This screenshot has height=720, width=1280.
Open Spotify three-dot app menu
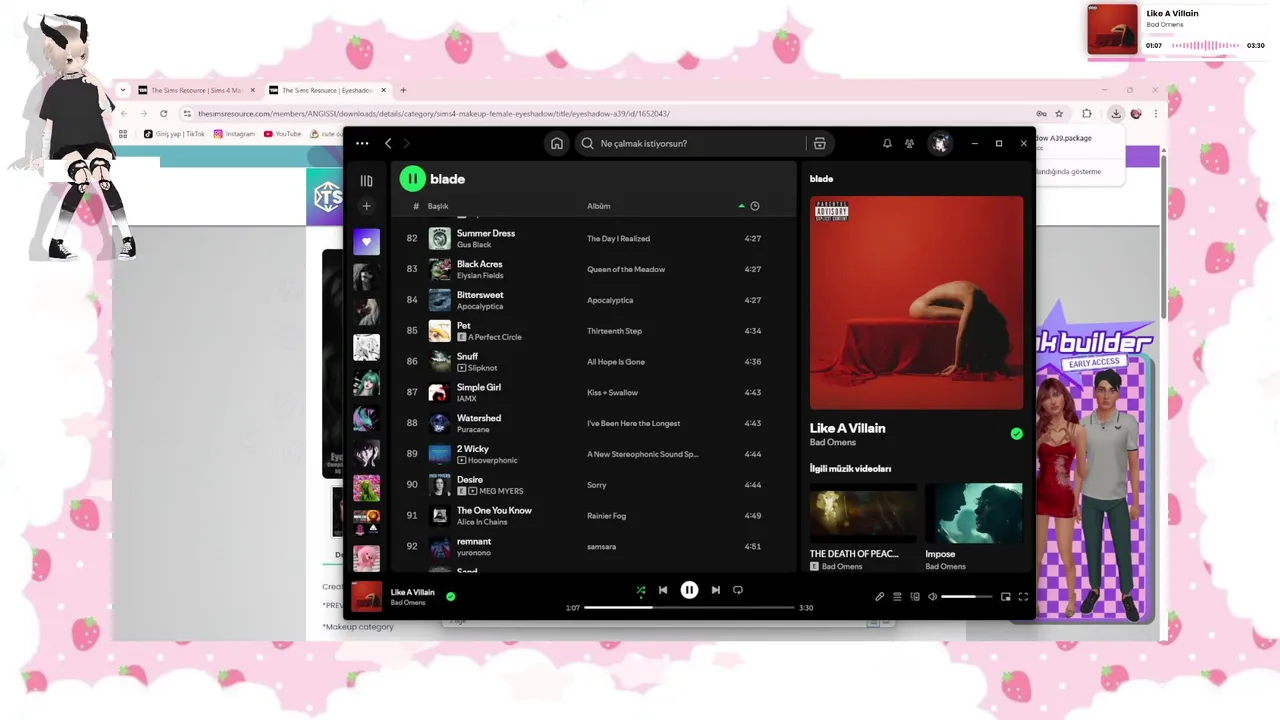[x=362, y=143]
